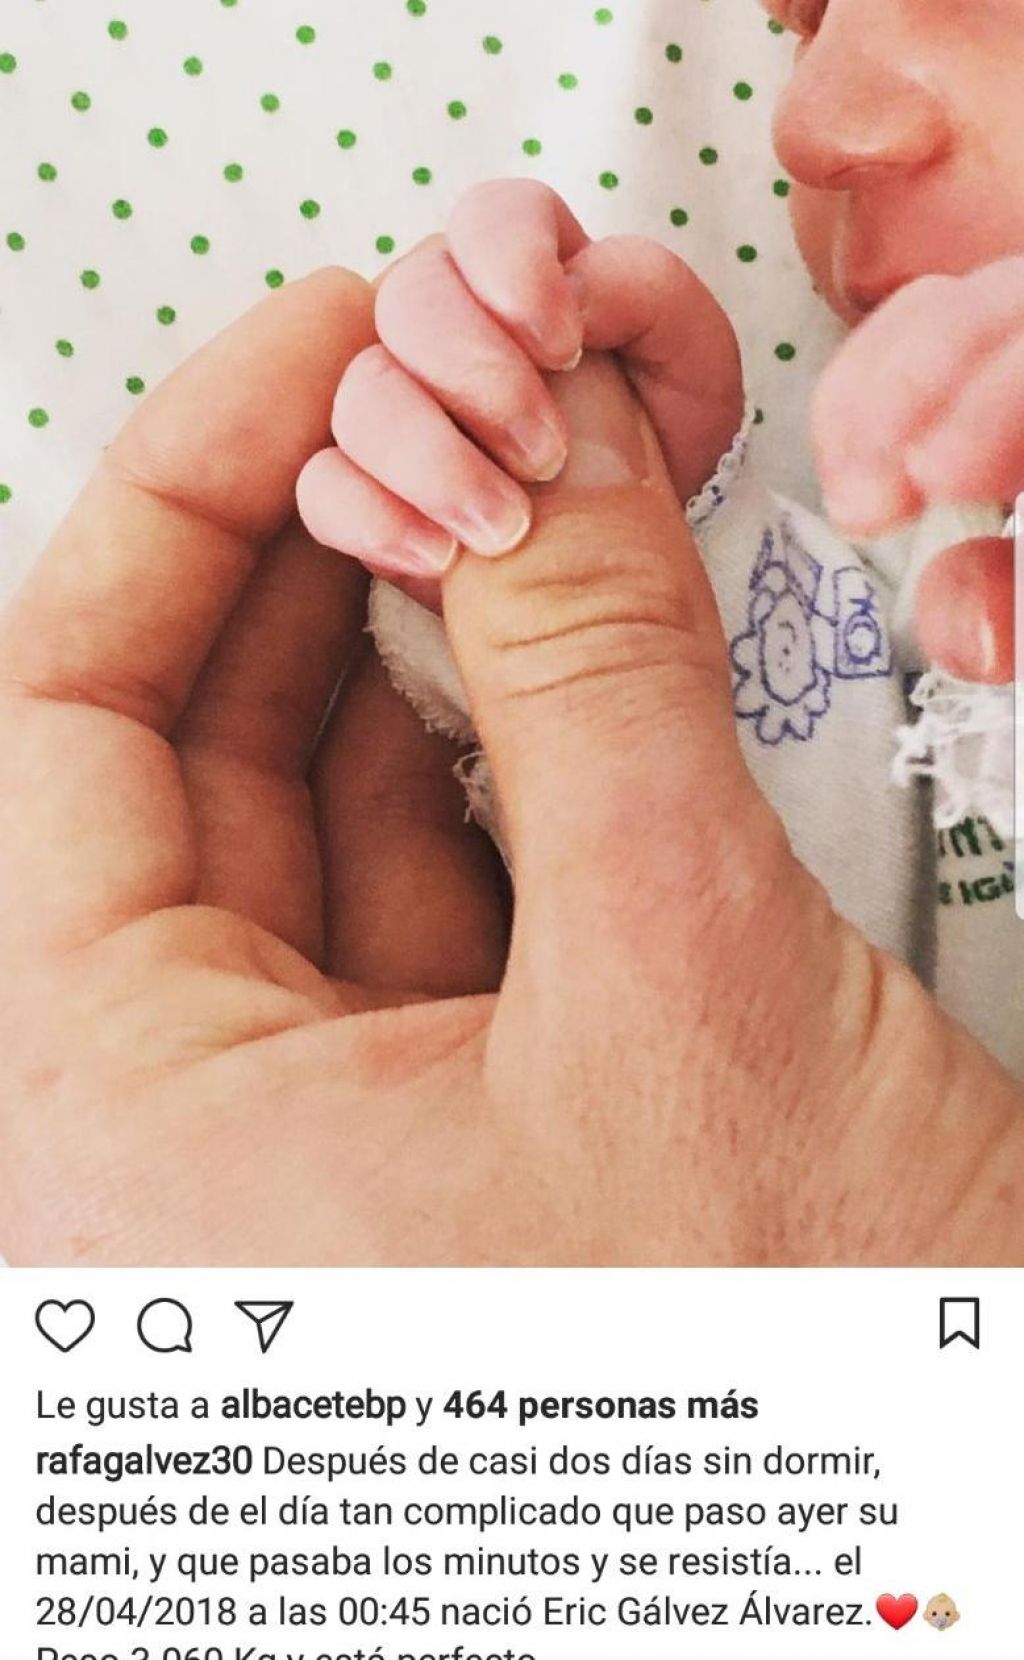The image size is (1024, 1660).
Task: Open comments via the speech bubble icon
Action: pos(165,1327)
